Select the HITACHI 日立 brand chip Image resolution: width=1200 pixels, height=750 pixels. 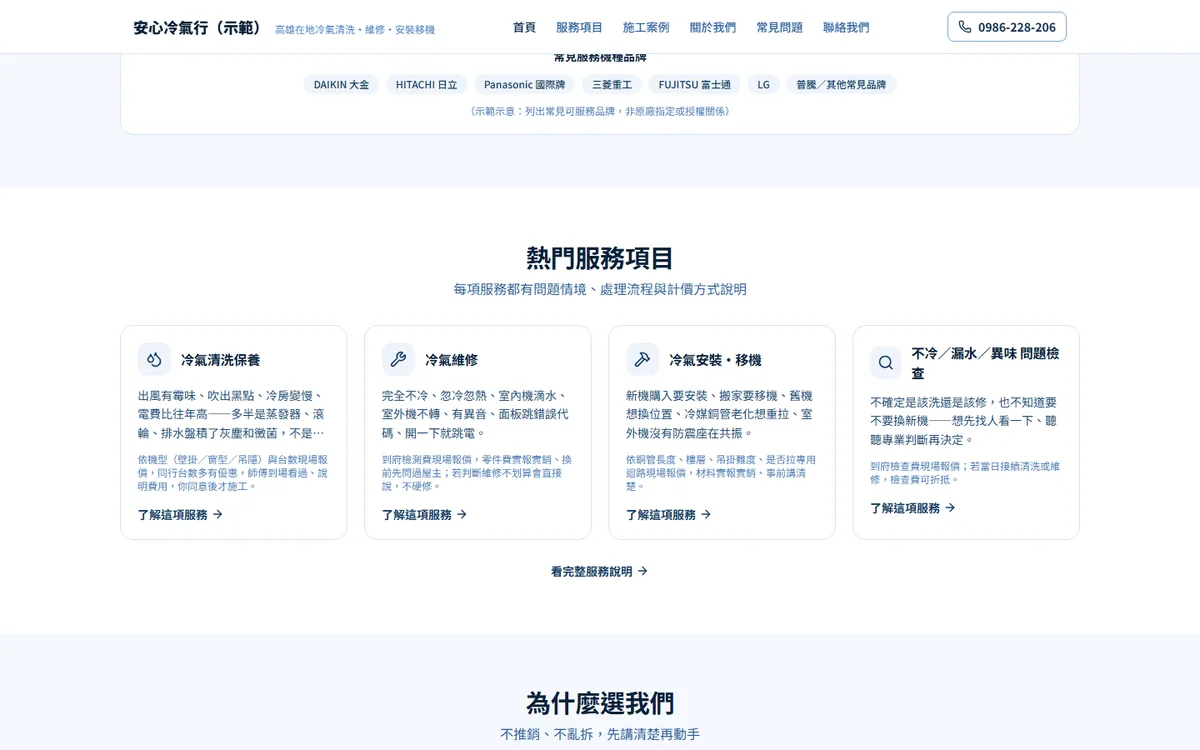click(x=426, y=84)
